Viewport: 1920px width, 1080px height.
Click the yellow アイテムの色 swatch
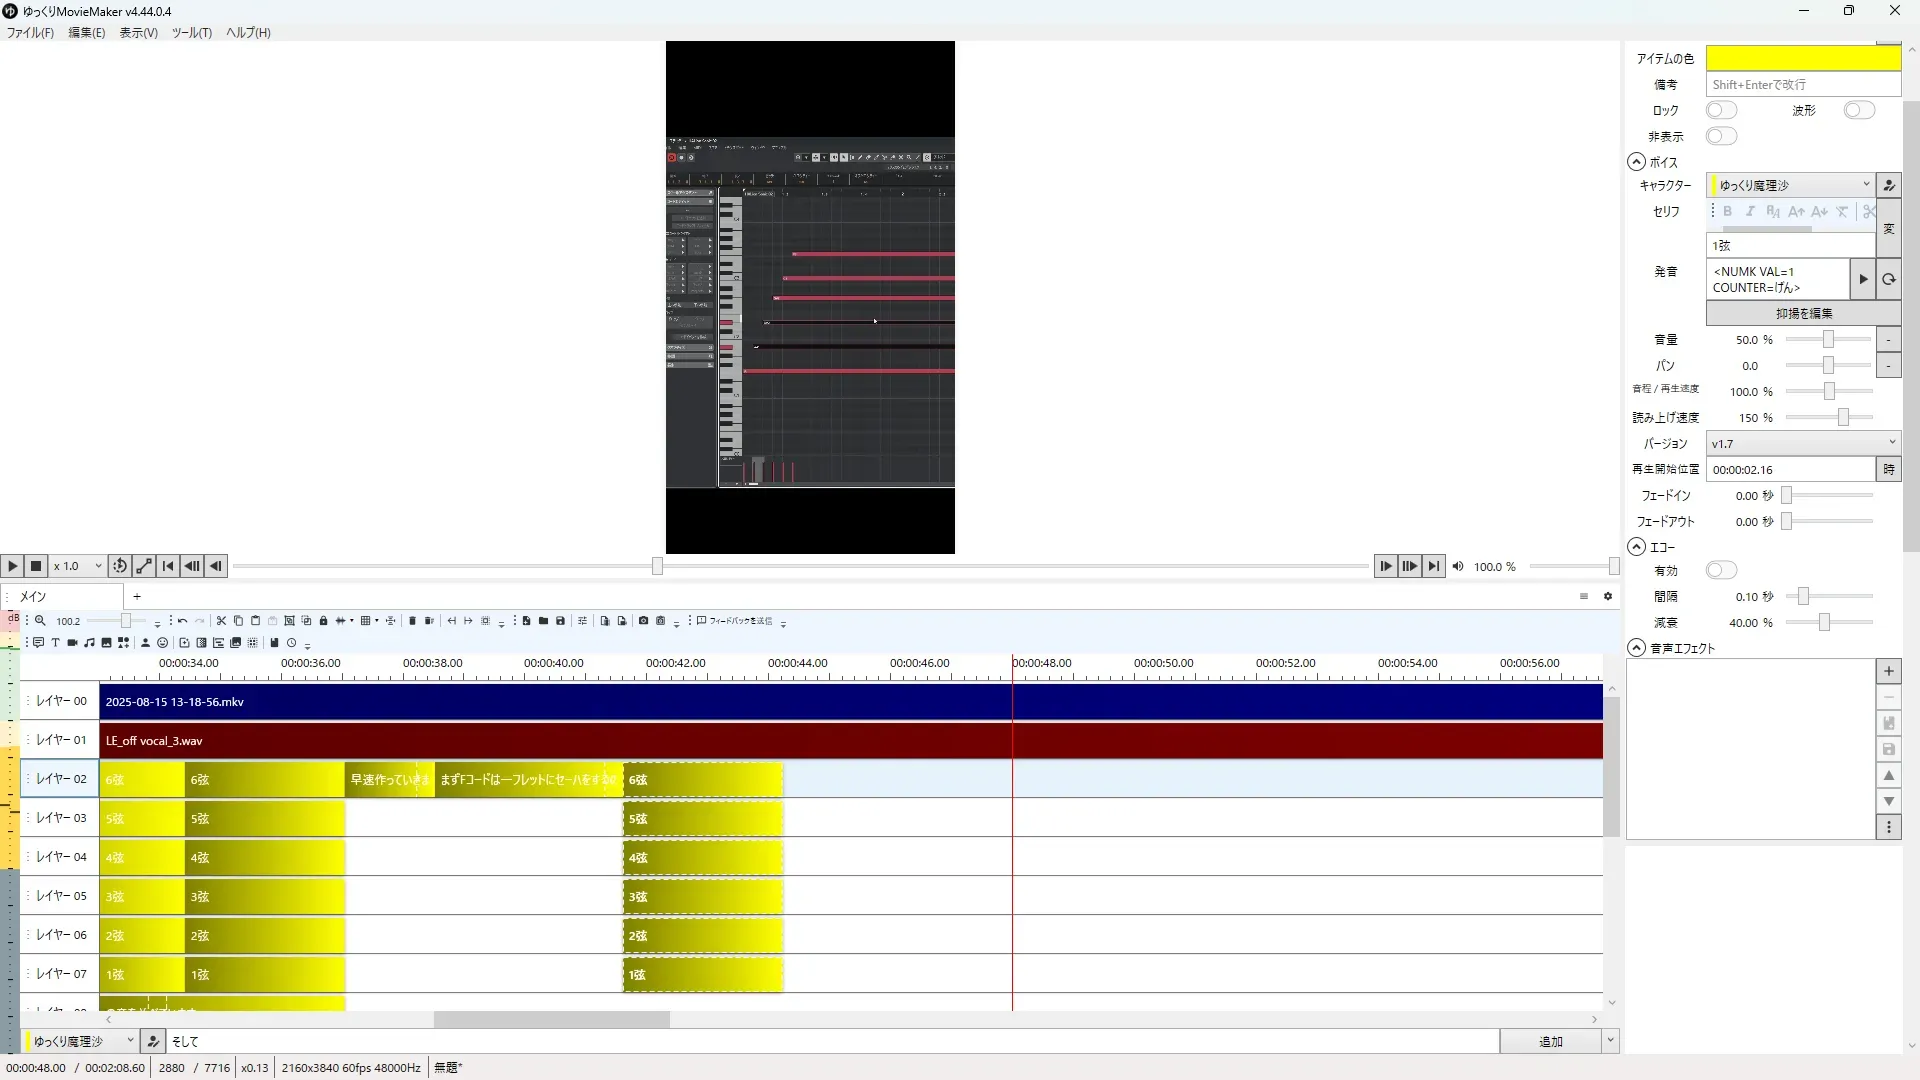1802,59
